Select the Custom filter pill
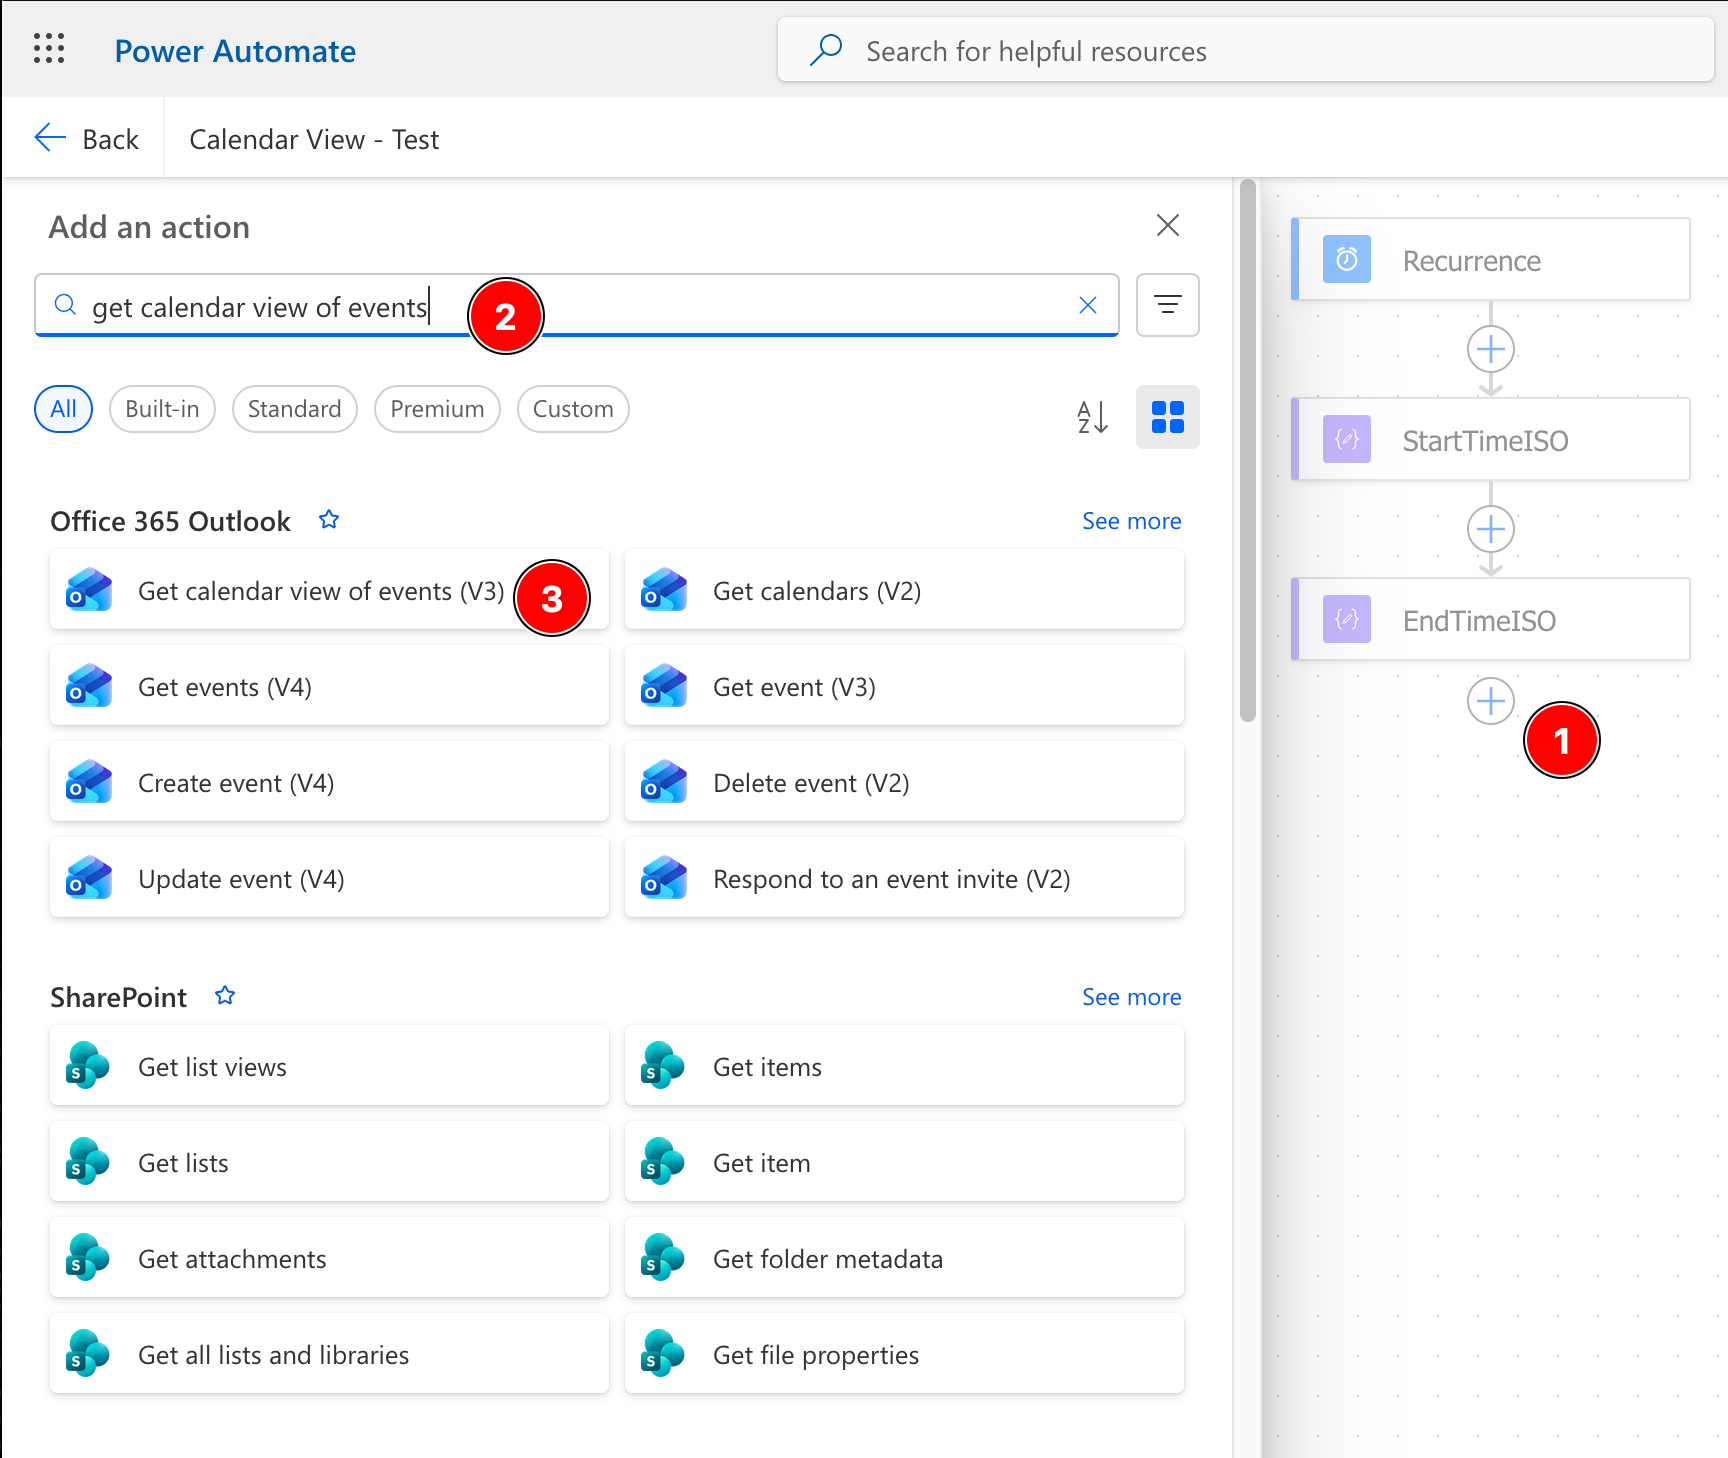The width and height of the screenshot is (1728, 1458). coord(573,409)
